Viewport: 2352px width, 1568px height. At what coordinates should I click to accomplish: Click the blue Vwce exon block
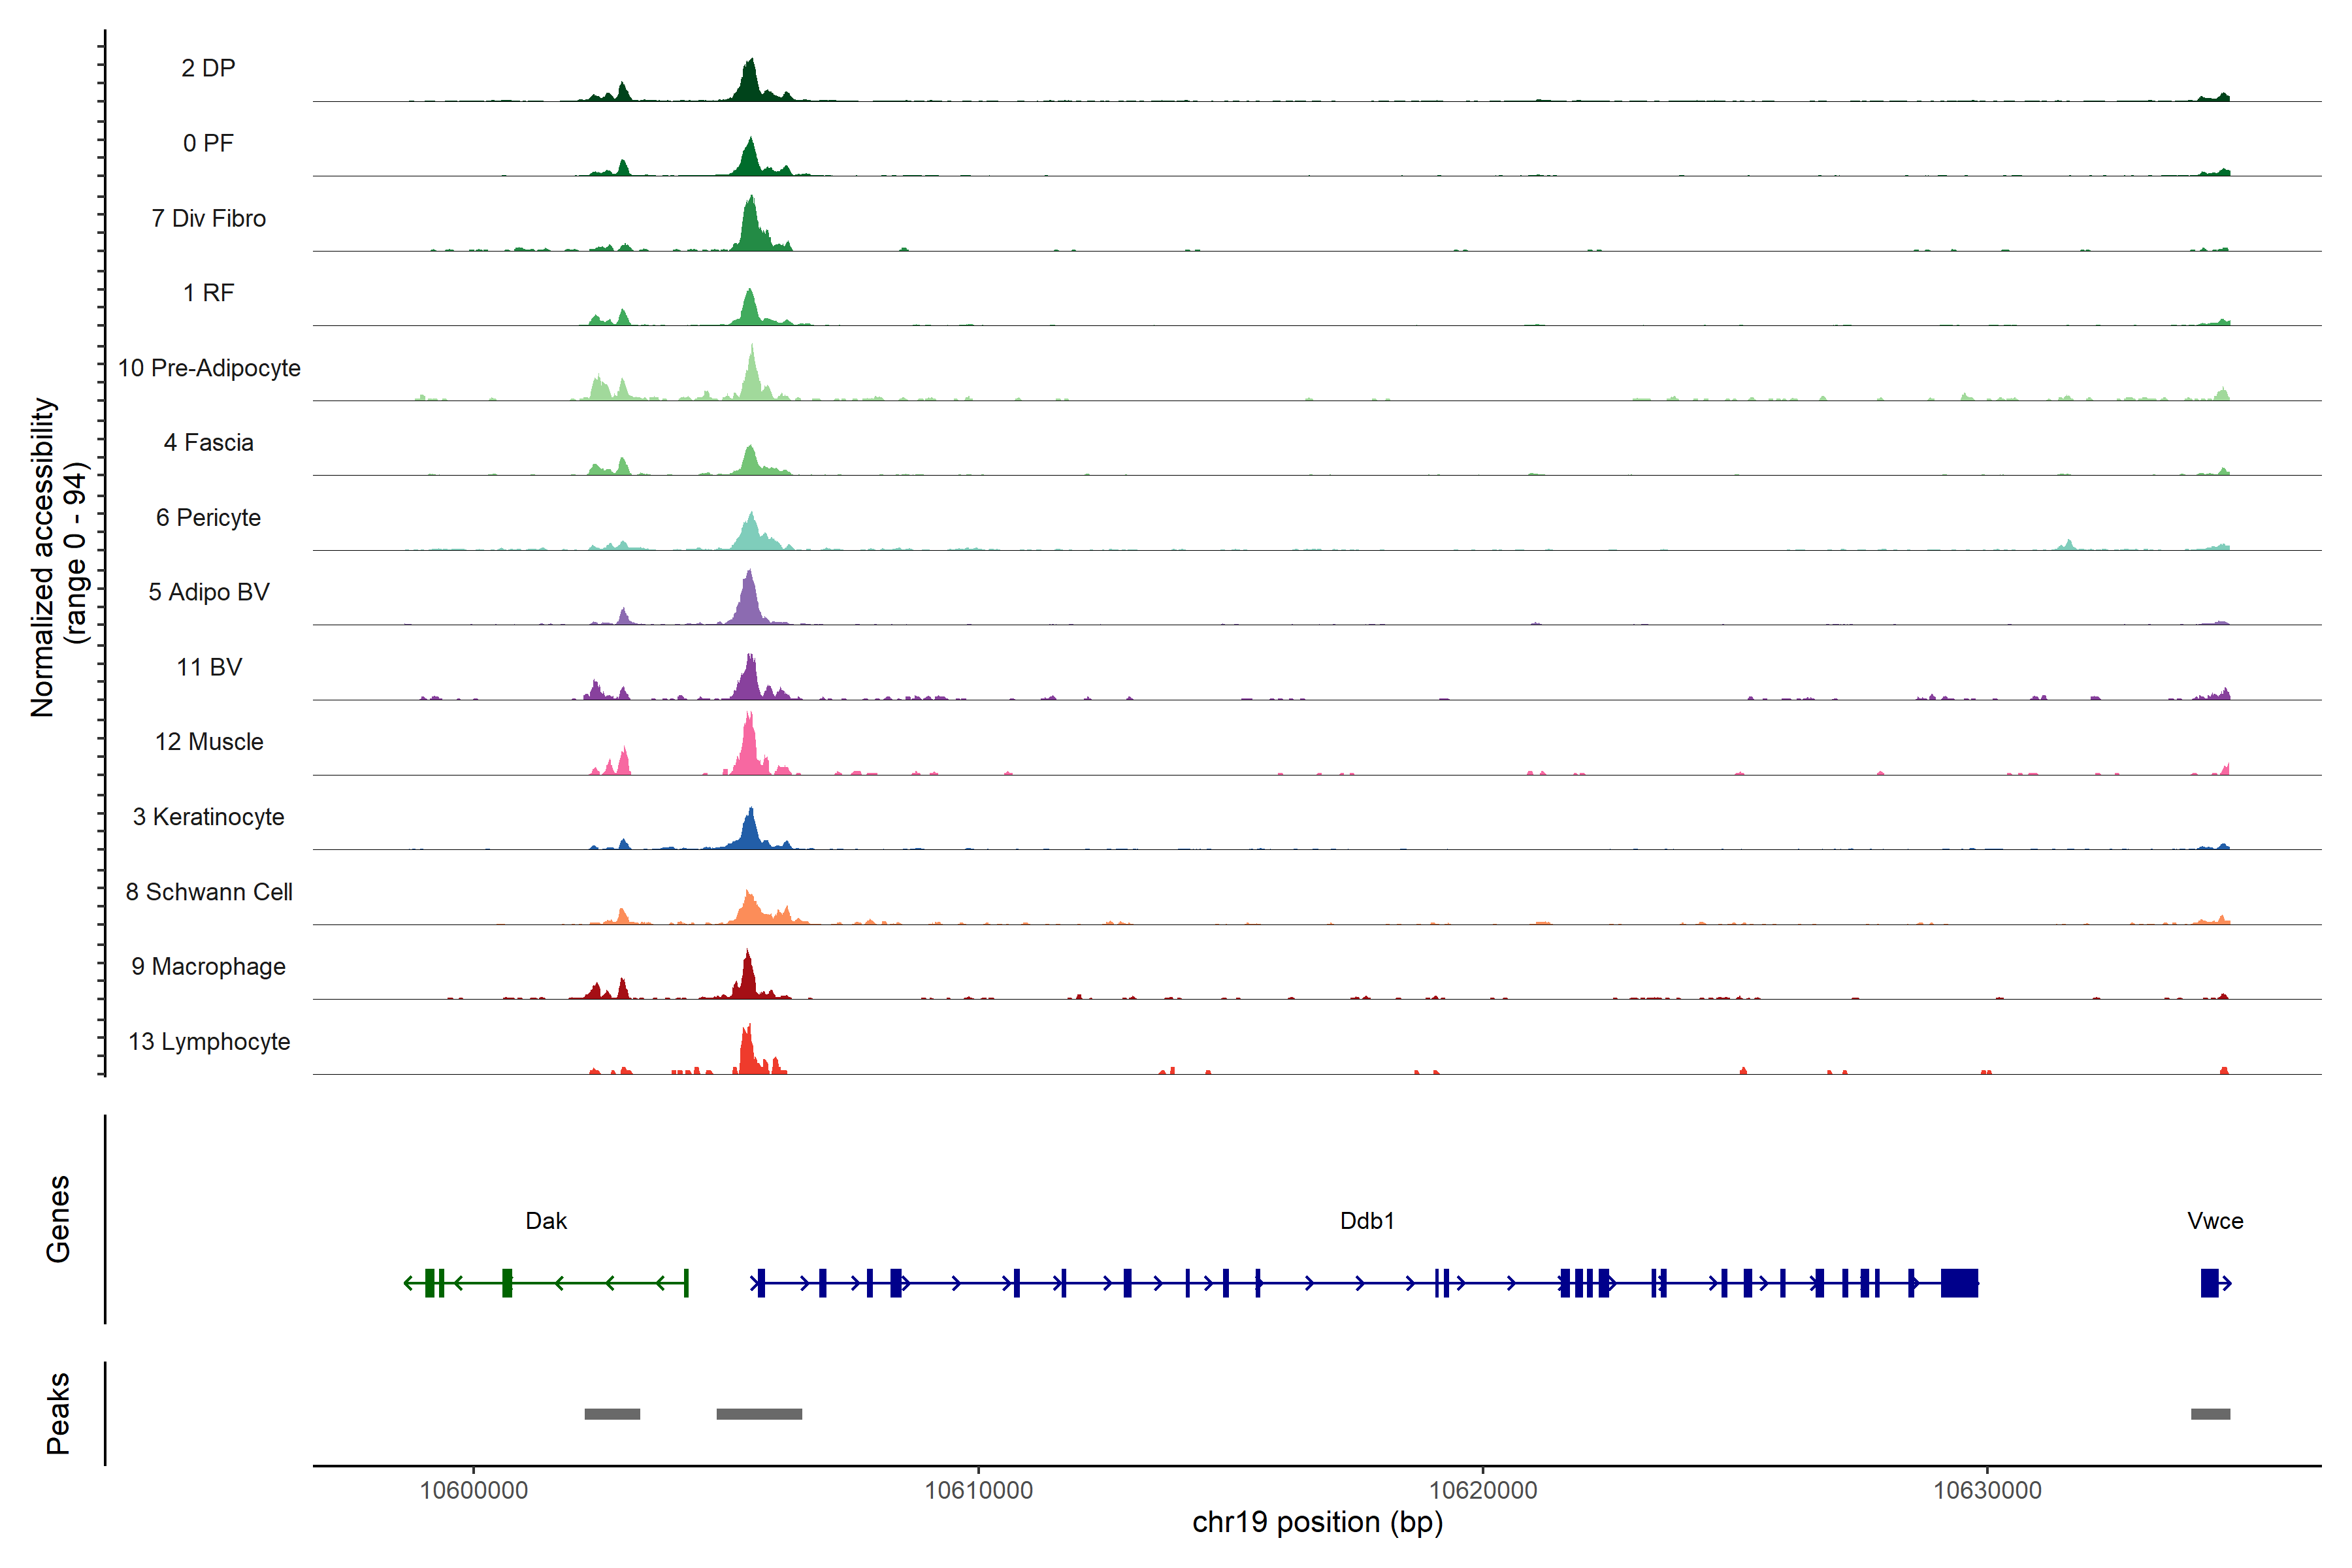(2209, 1282)
